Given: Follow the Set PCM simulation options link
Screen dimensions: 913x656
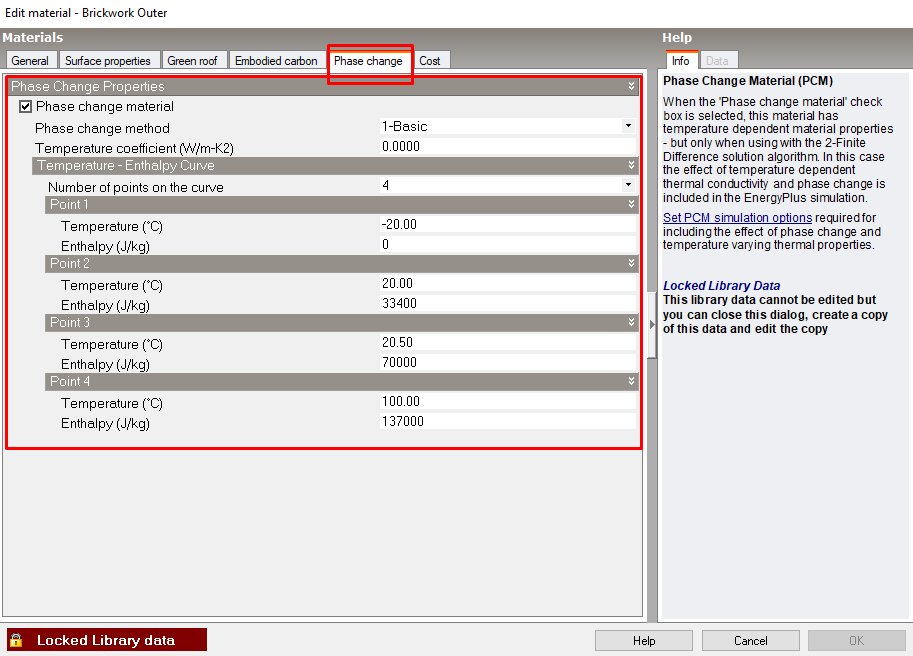Looking at the screenshot, I should (737, 218).
